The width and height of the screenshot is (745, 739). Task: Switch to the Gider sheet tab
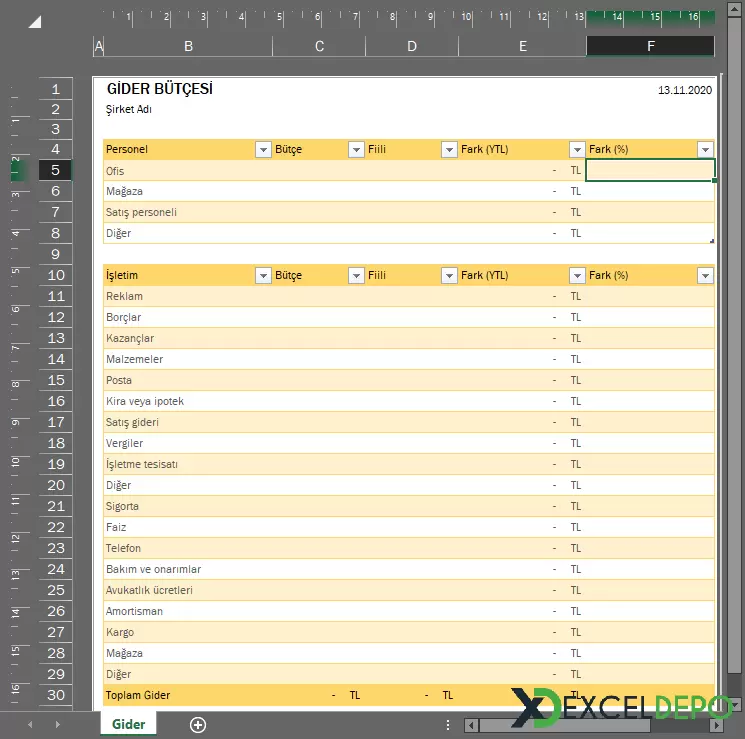[128, 724]
